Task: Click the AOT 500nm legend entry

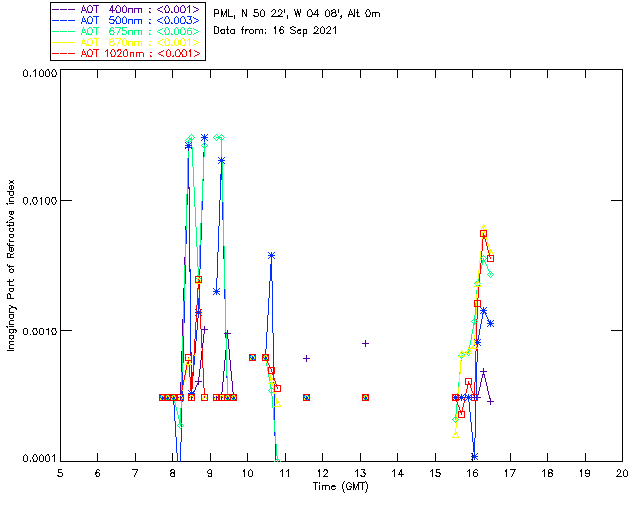Action: [x=127, y=20]
